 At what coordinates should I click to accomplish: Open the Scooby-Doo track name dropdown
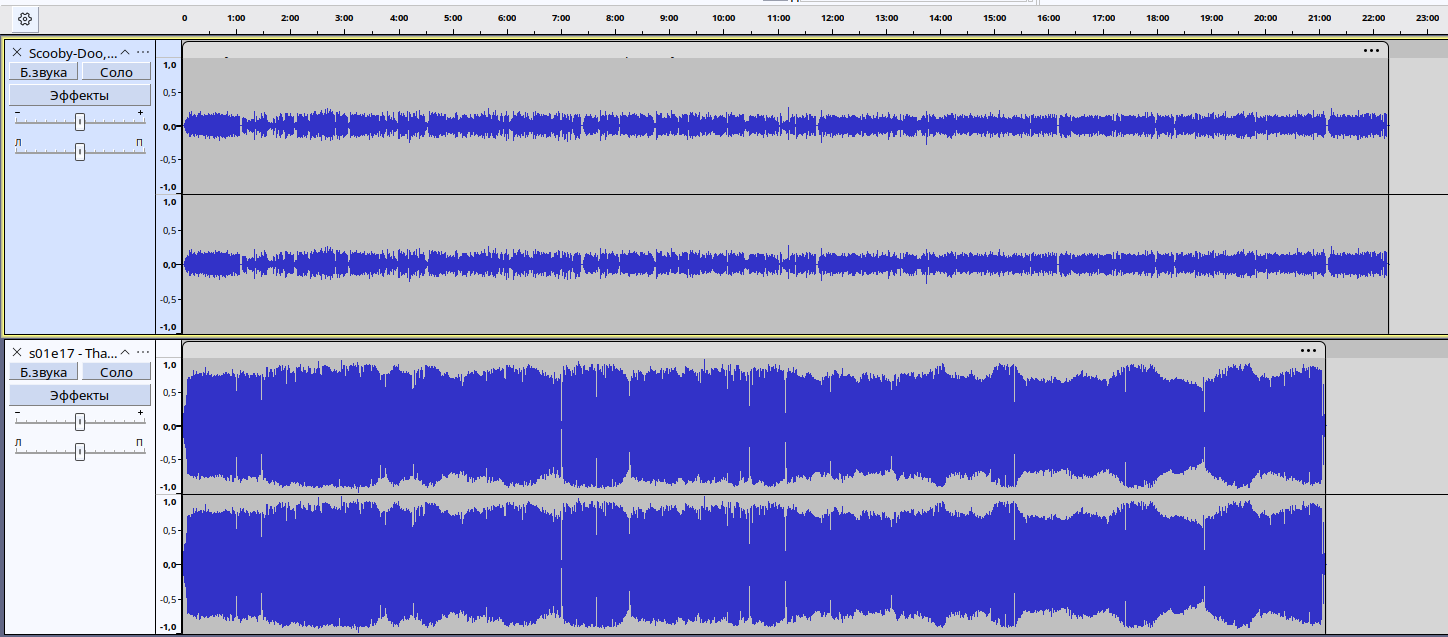pyautogui.click(x=73, y=52)
